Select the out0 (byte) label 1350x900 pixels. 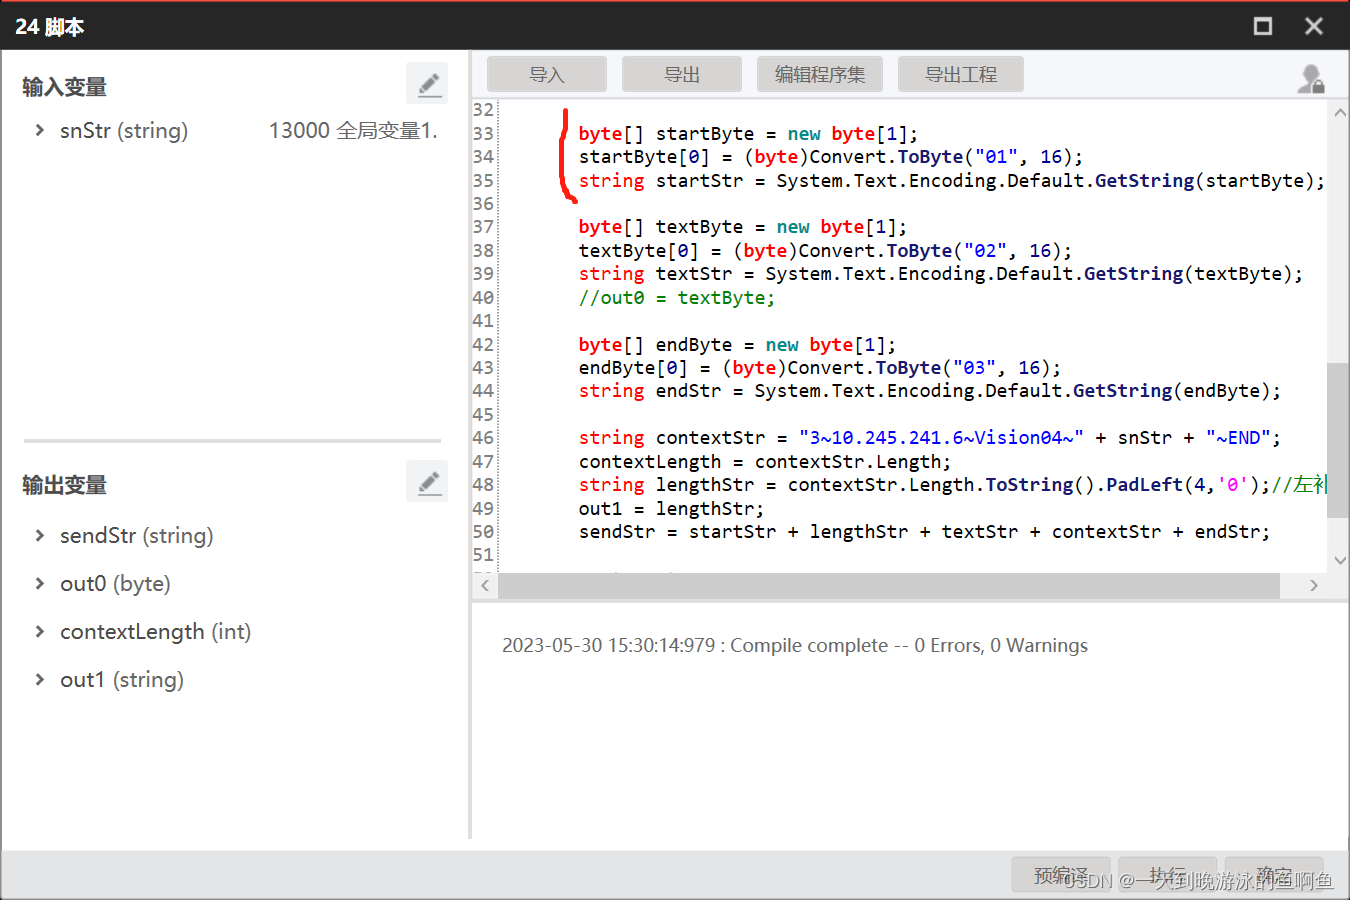click(x=115, y=583)
